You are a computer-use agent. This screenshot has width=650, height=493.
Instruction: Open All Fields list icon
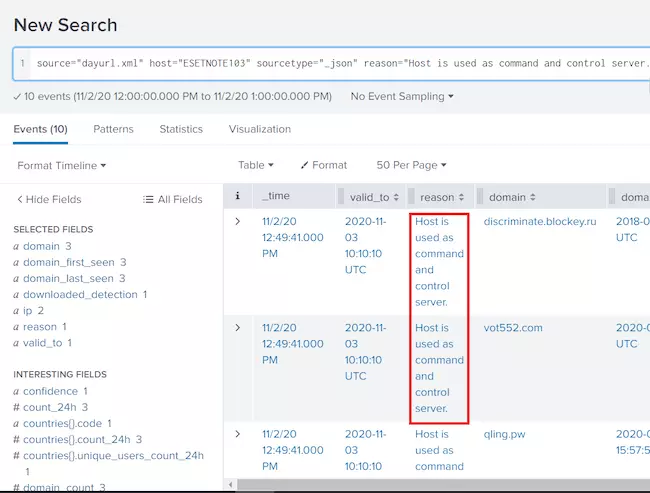coord(148,199)
